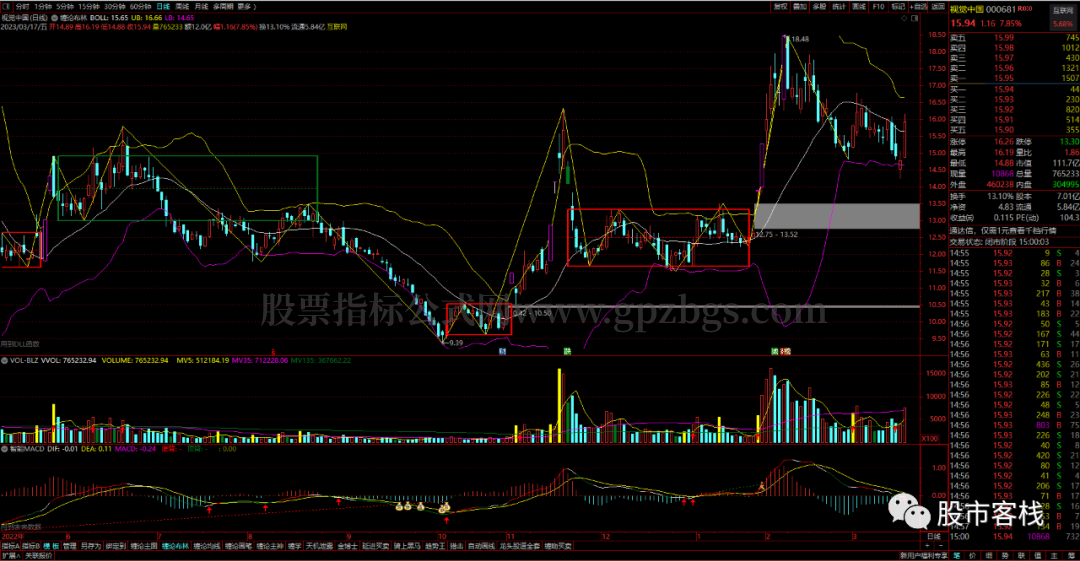The width and height of the screenshot is (1080, 562).
Task: Click the 缠论布林 indicator settings icon
Action: click(x=54, y=17)
